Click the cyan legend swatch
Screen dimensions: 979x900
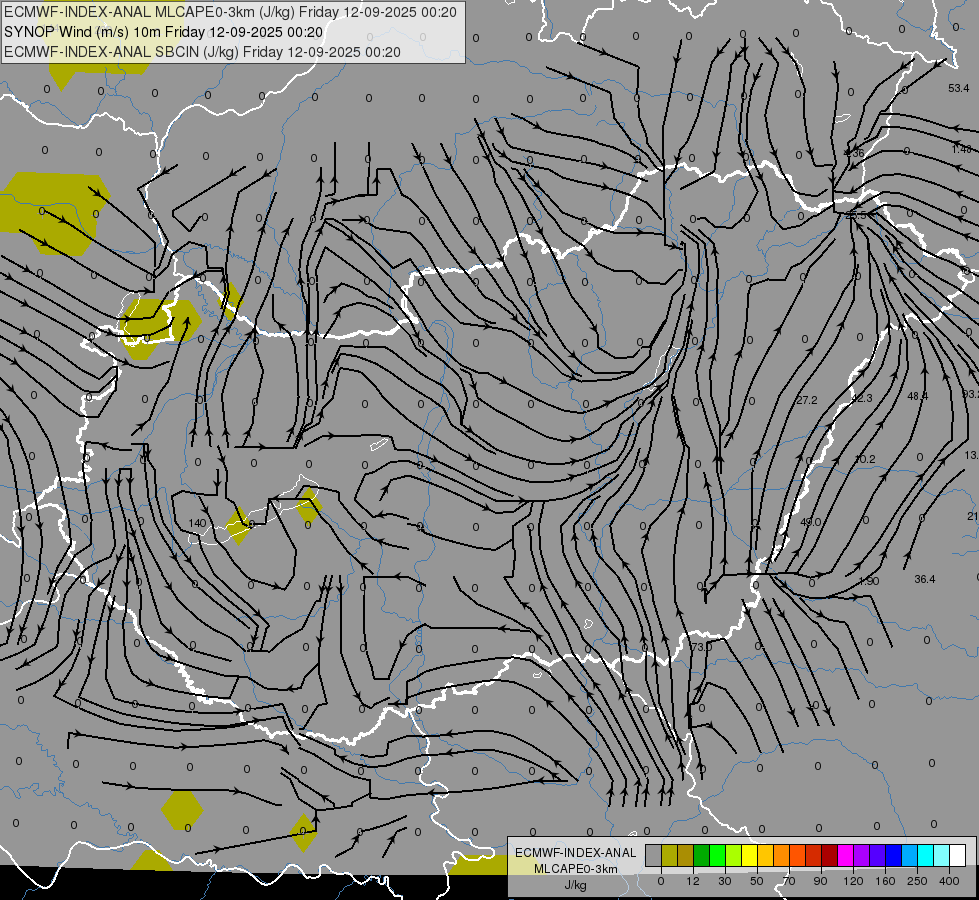click(926, 855)
